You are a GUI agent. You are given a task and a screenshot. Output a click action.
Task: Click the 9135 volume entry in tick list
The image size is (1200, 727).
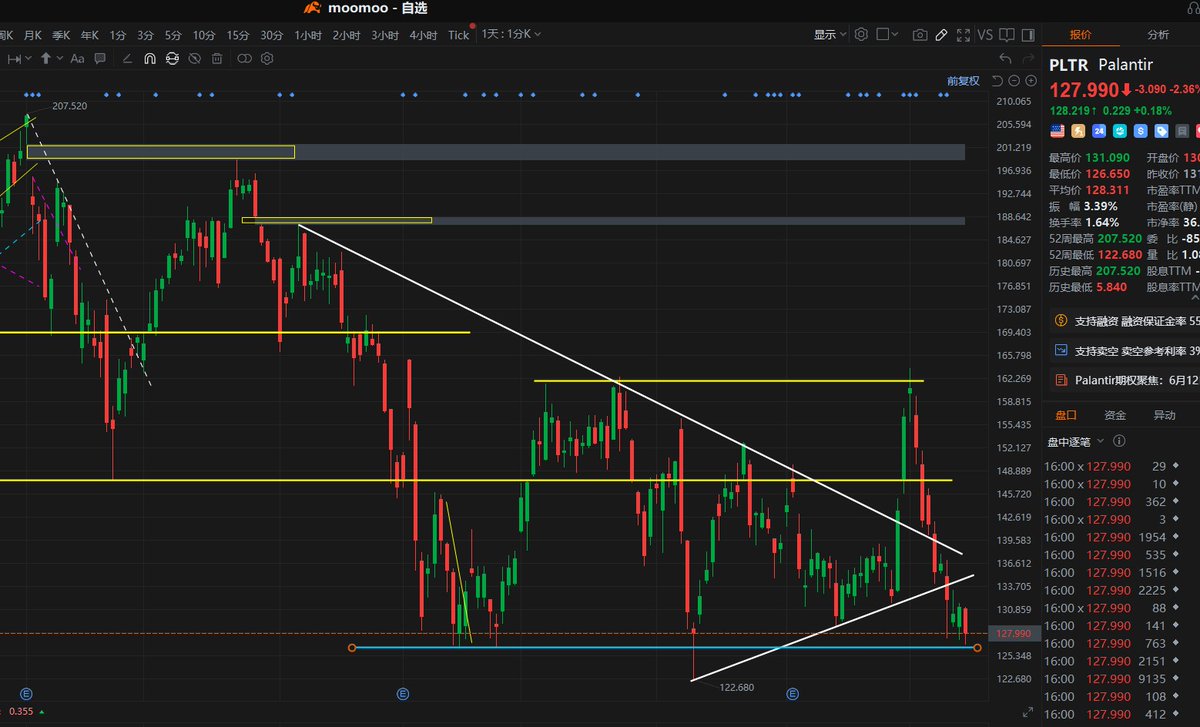point(1151,678)
